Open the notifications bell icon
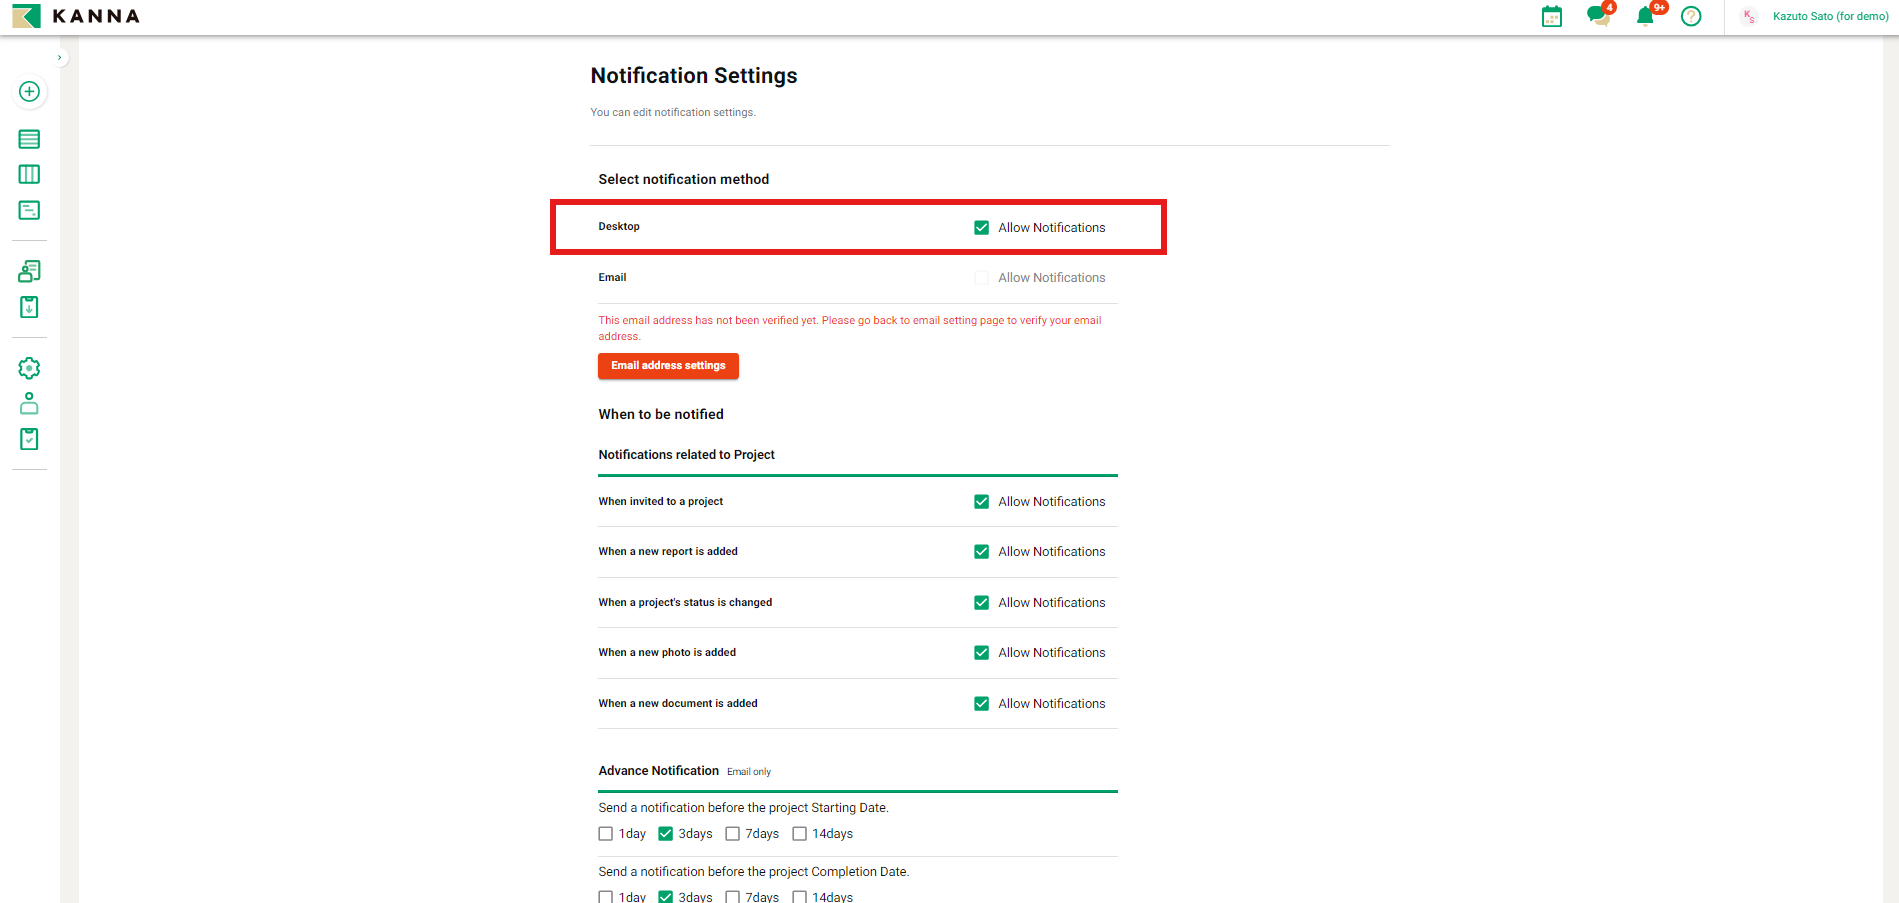The height and width of the screenshot is (903, 1899). pos(1645,17)
